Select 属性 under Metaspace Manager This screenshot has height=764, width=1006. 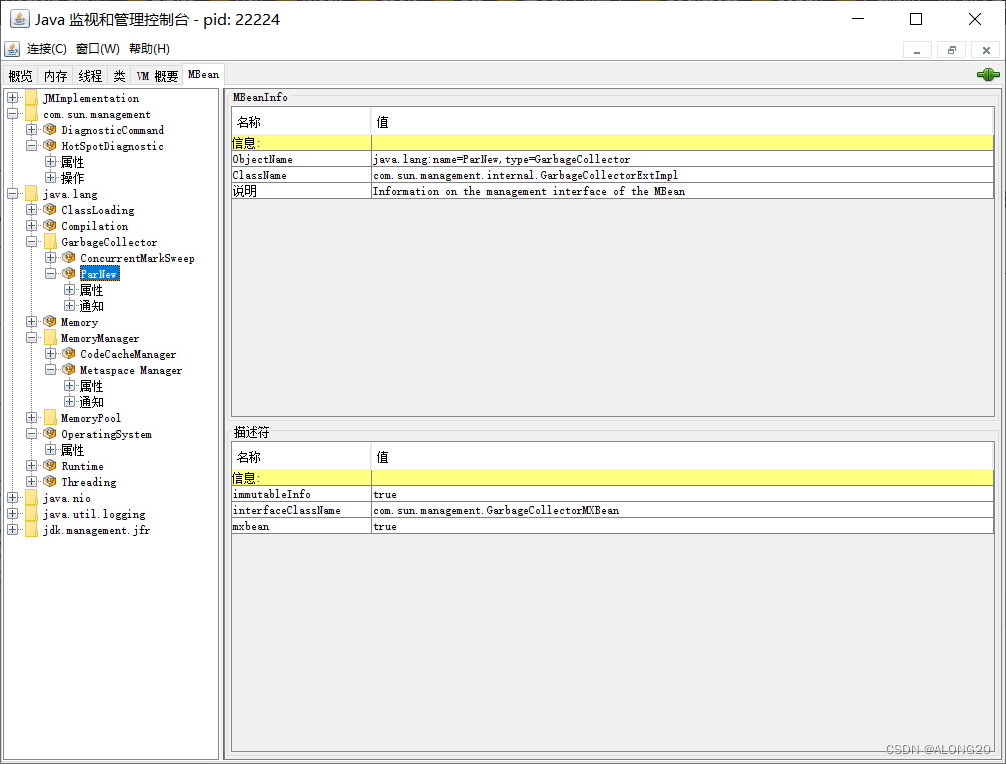pyautogui.click(x=91, y=386)
